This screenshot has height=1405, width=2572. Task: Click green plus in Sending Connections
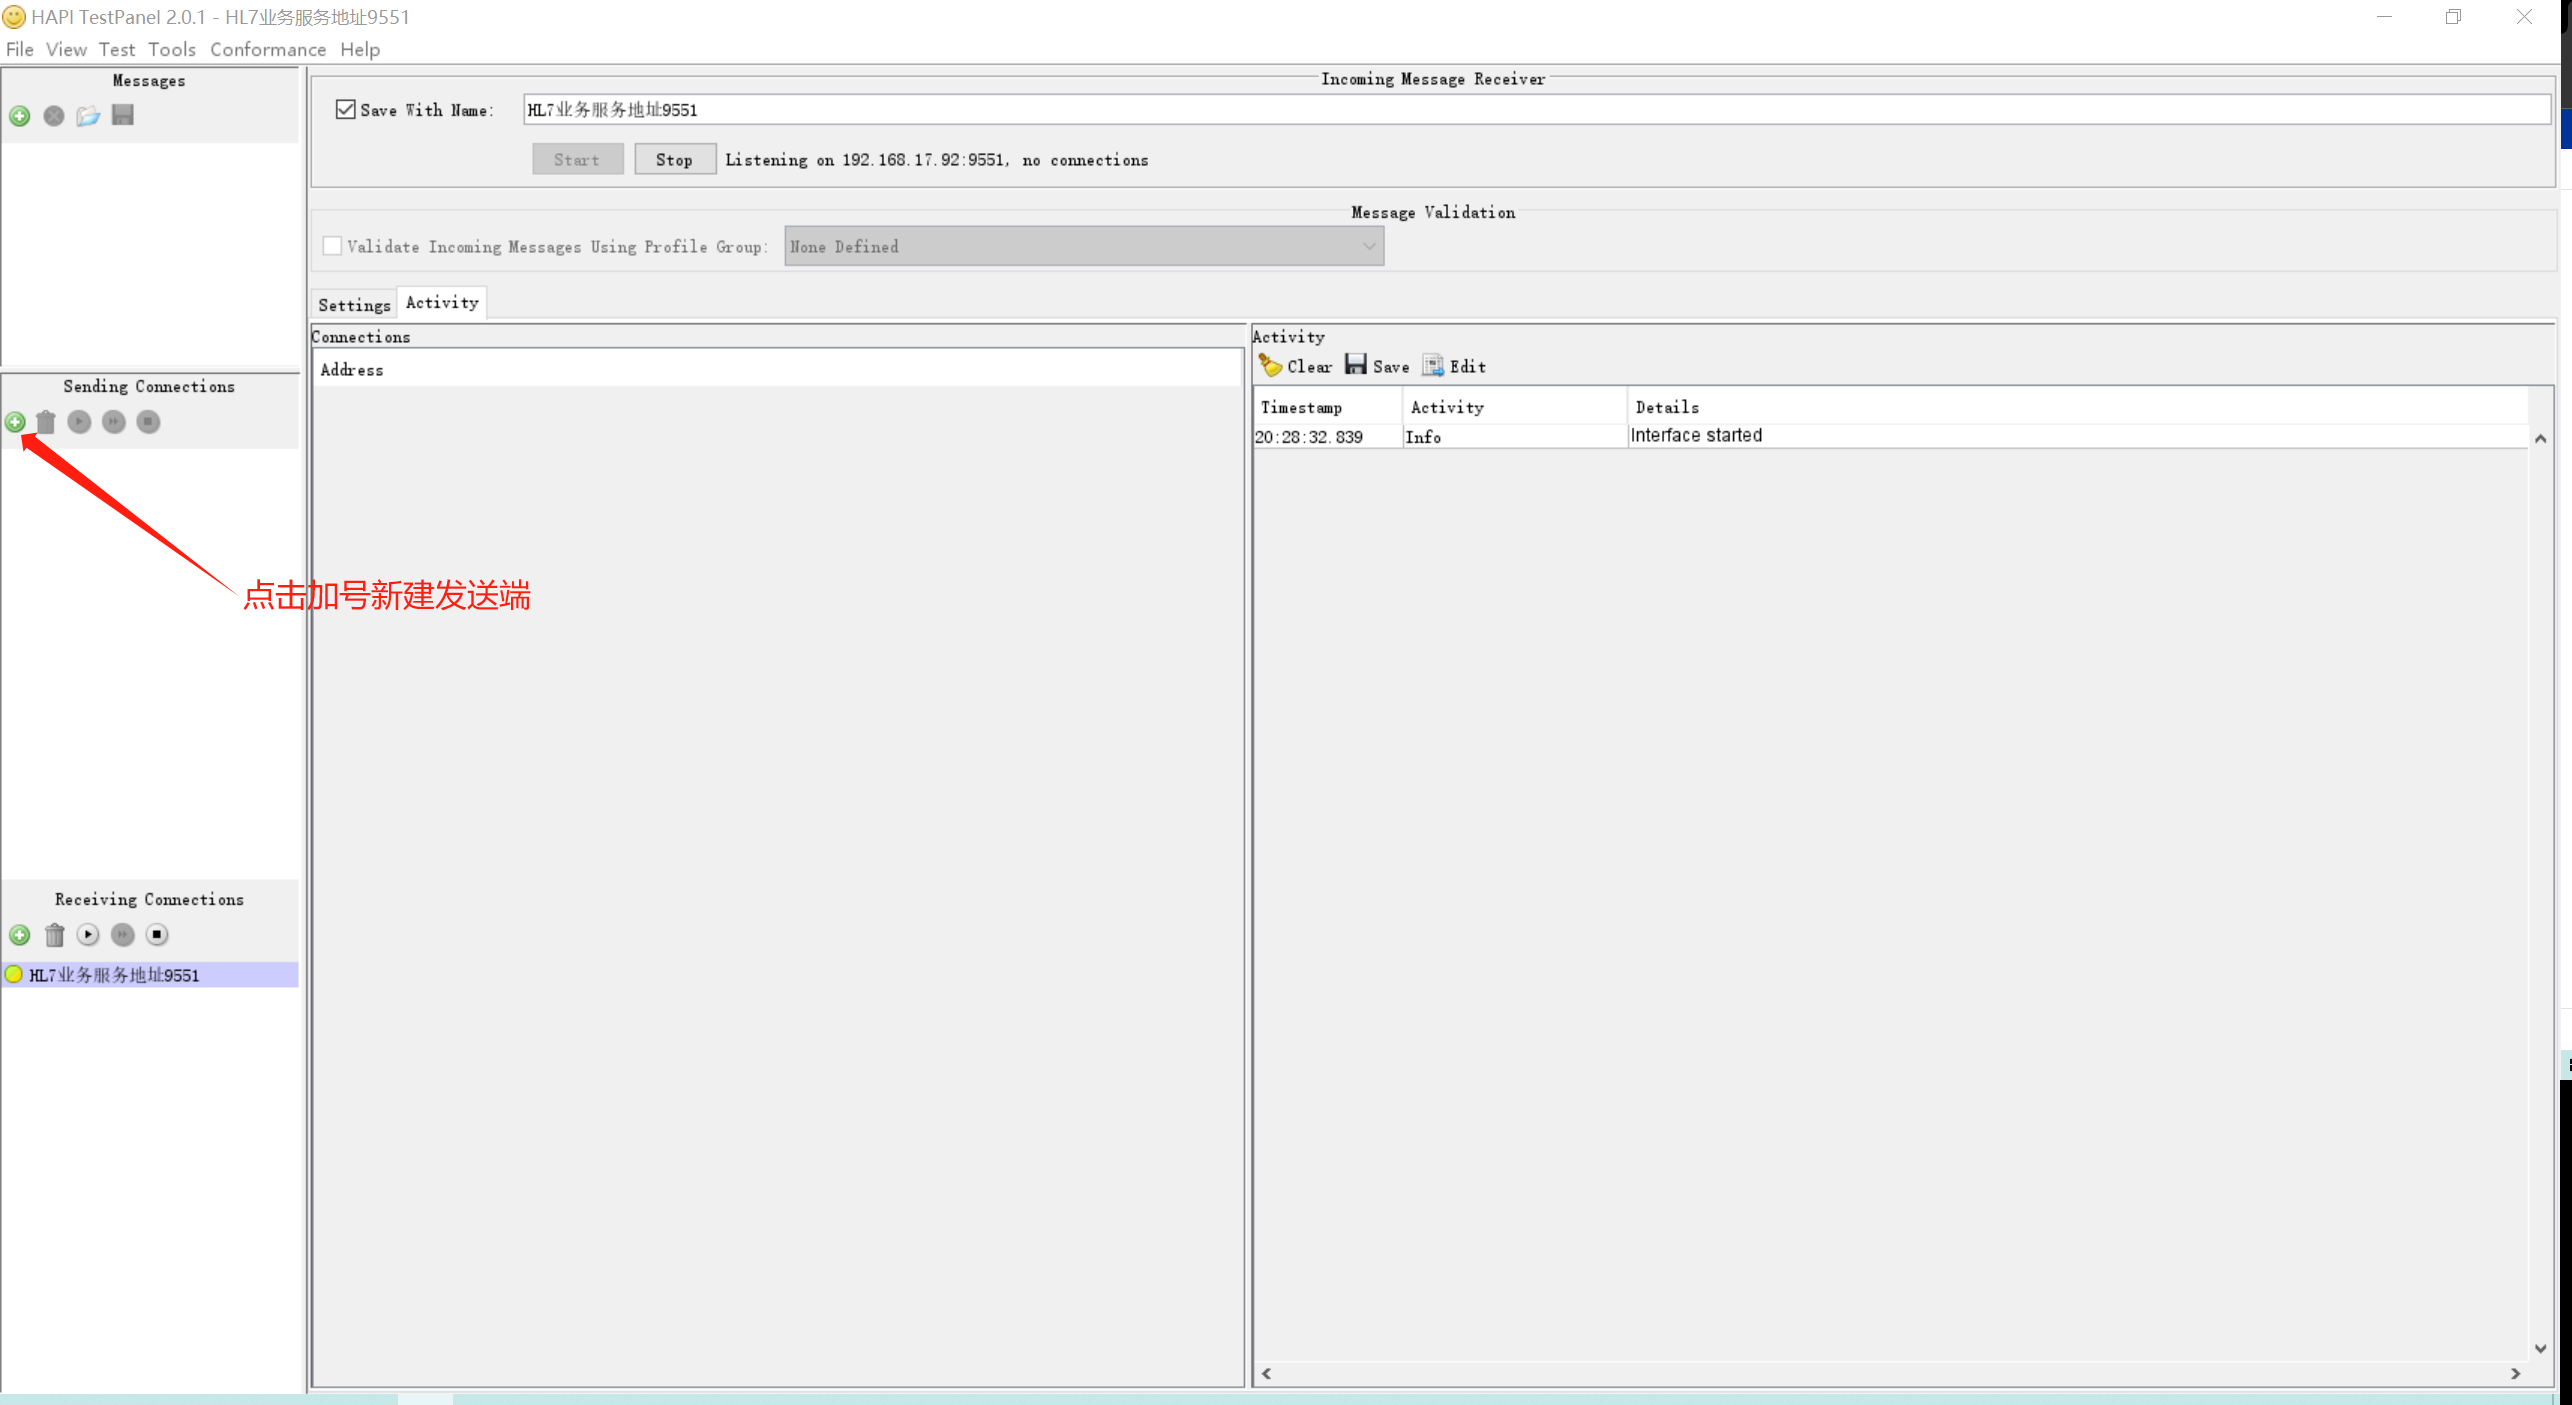15,422
